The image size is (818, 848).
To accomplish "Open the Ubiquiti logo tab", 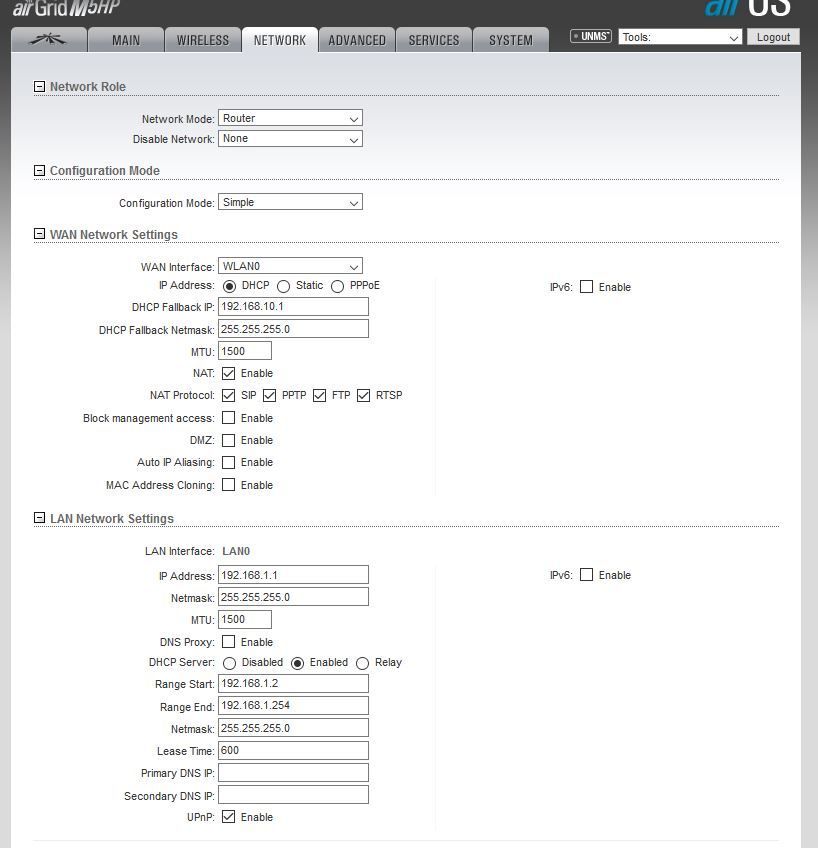I will 48,40.
